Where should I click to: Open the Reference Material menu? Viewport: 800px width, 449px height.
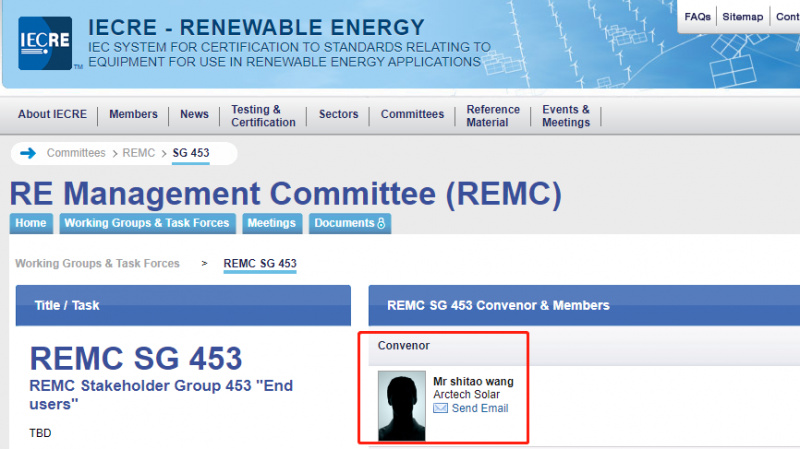[493, 116]
